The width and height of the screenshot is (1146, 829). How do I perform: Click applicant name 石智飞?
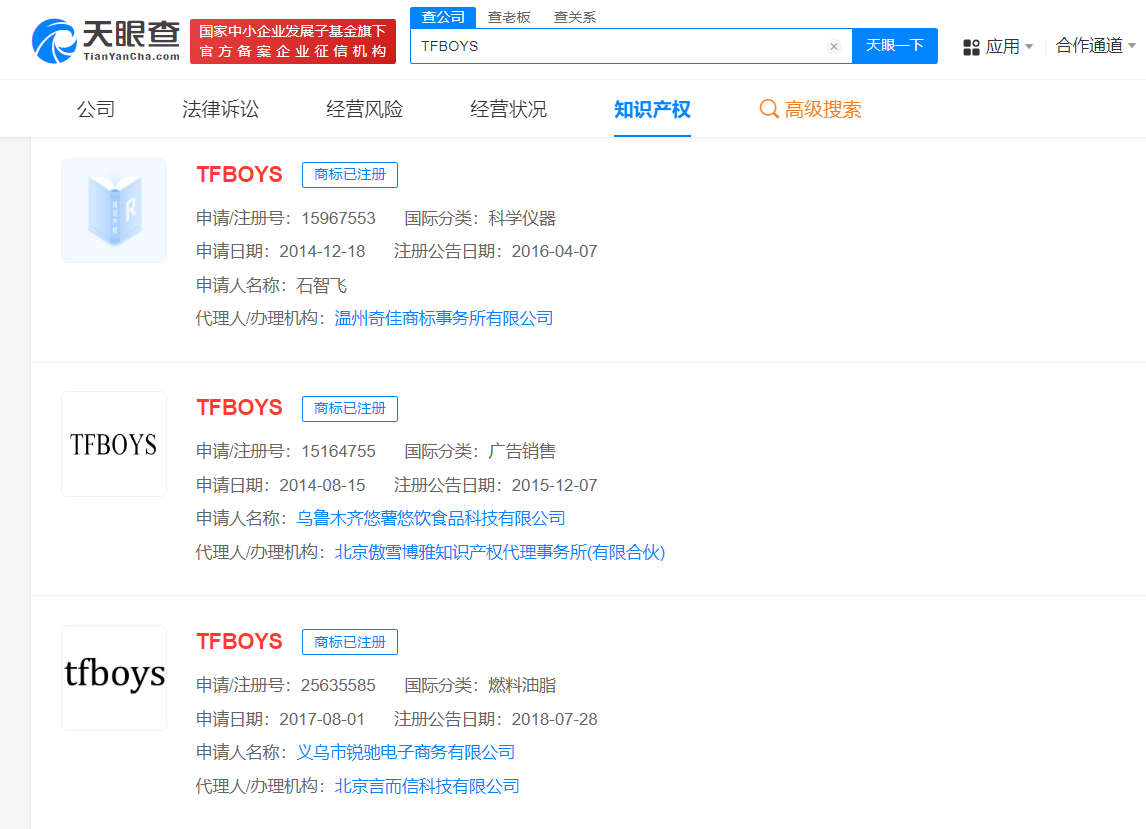pos(322,285)
